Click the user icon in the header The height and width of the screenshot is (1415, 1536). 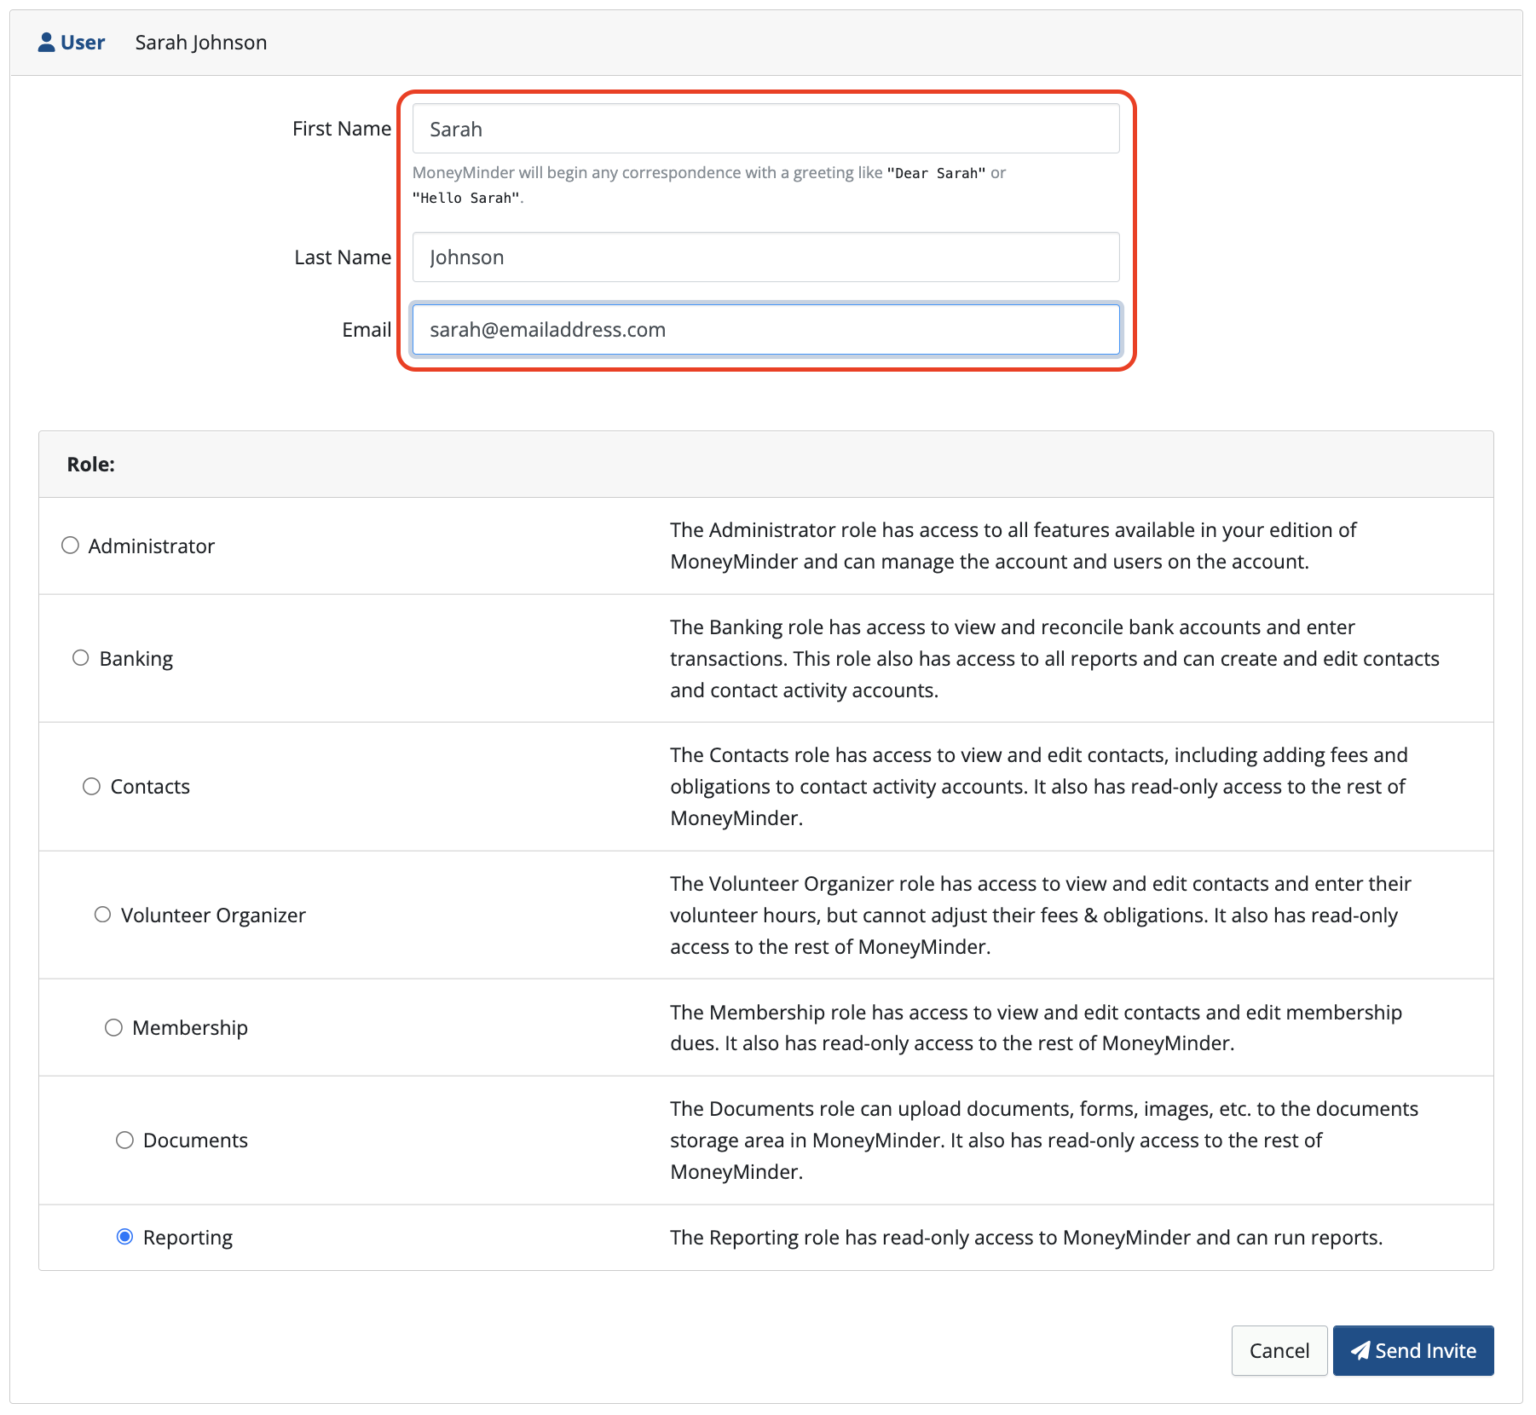44,41
